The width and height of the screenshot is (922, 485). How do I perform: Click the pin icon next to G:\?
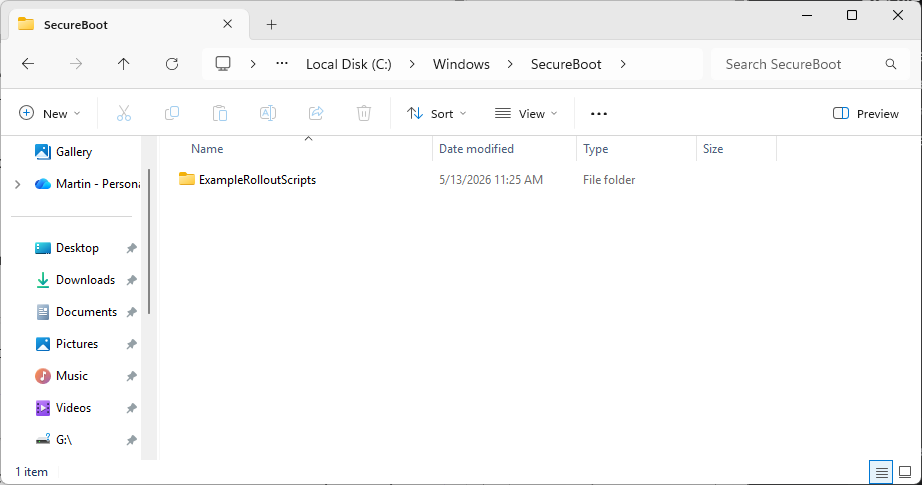pyautogui.click(x=132, y=440)
